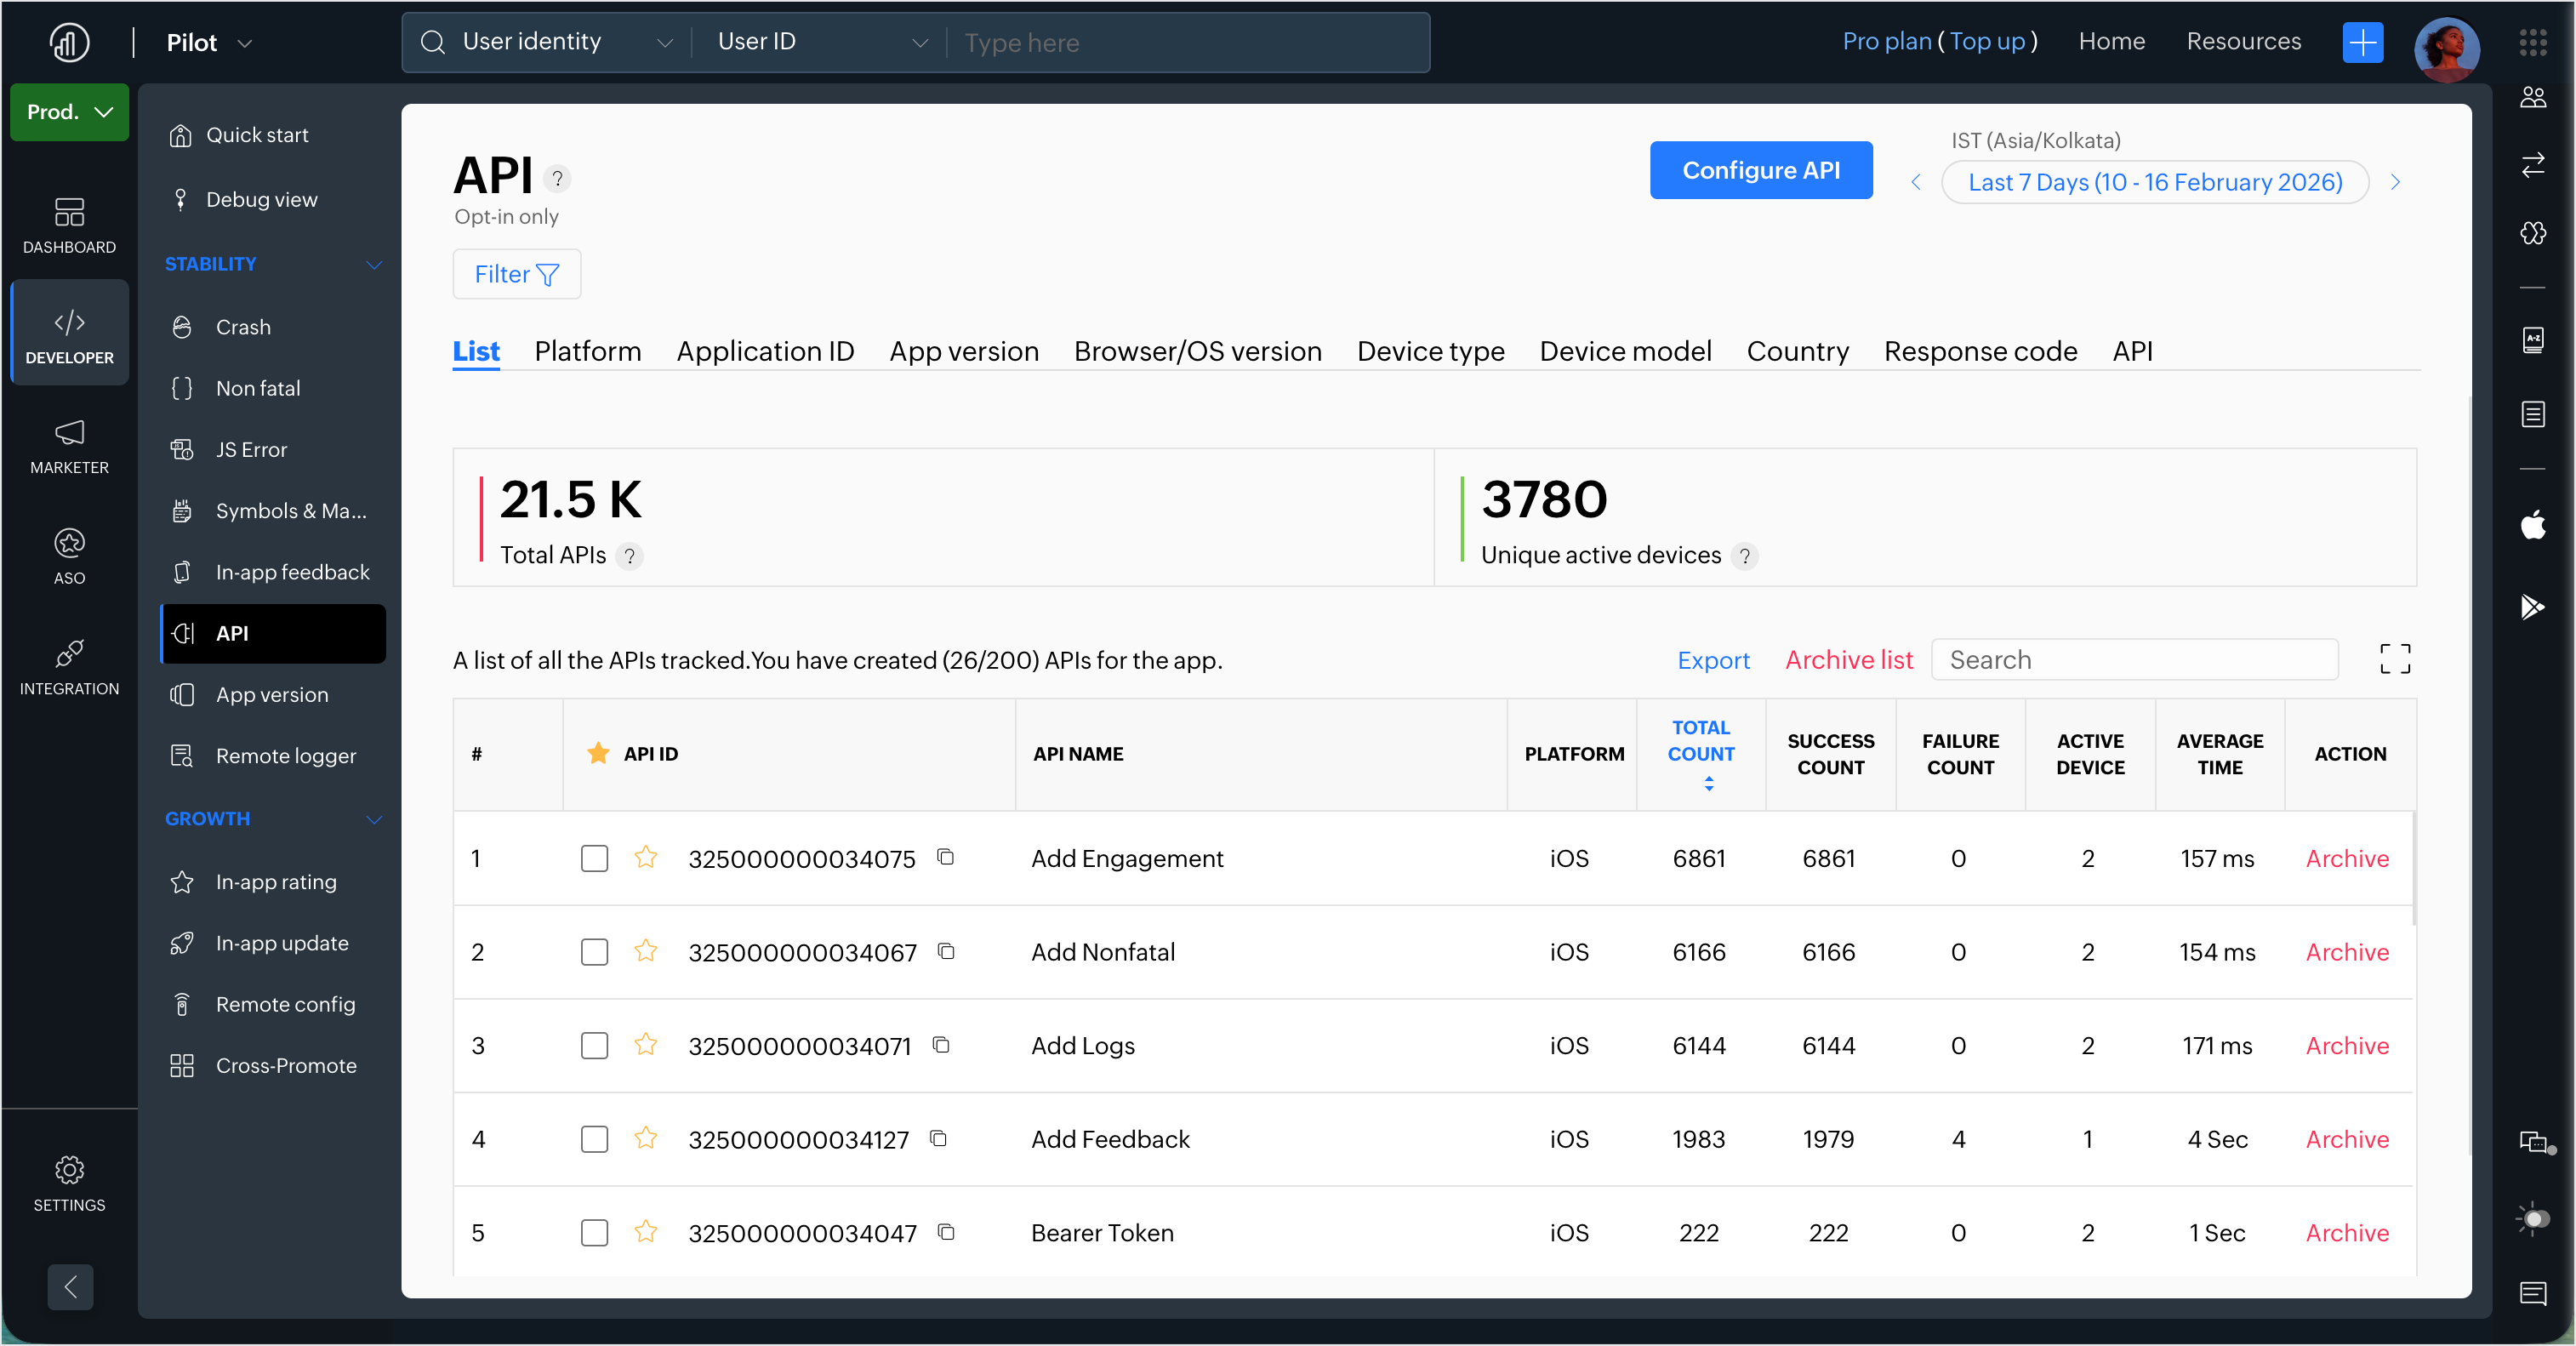Copy API ID for Add Engagement

(945, 857)
